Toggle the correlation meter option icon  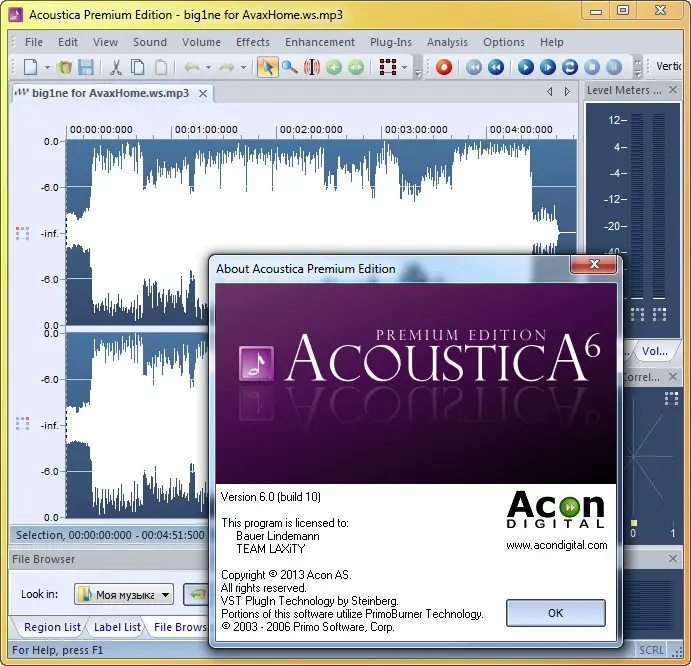671,398
